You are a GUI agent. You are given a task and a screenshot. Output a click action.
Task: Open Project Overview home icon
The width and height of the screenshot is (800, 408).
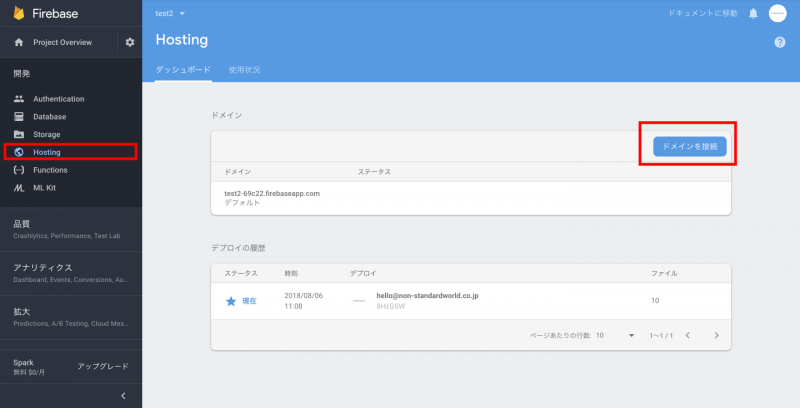point(19,42)
